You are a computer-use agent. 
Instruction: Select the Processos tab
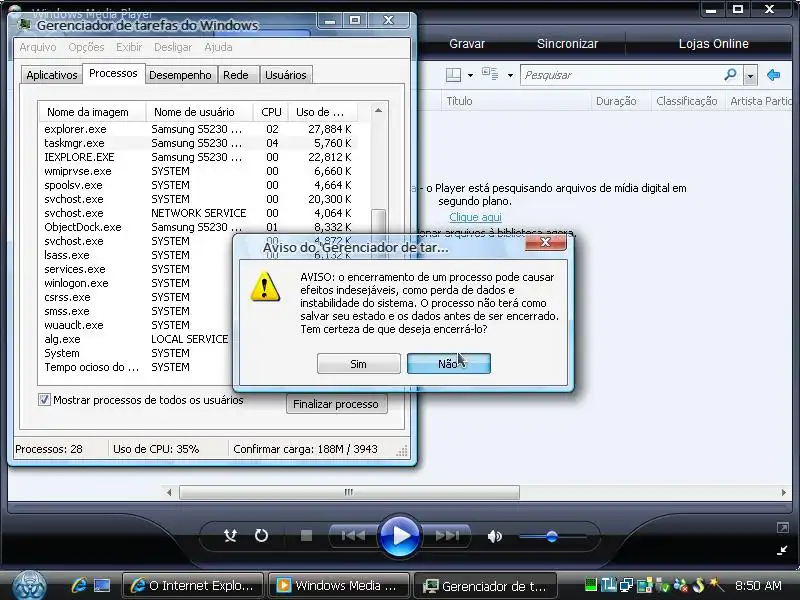[x=113, y=73]
